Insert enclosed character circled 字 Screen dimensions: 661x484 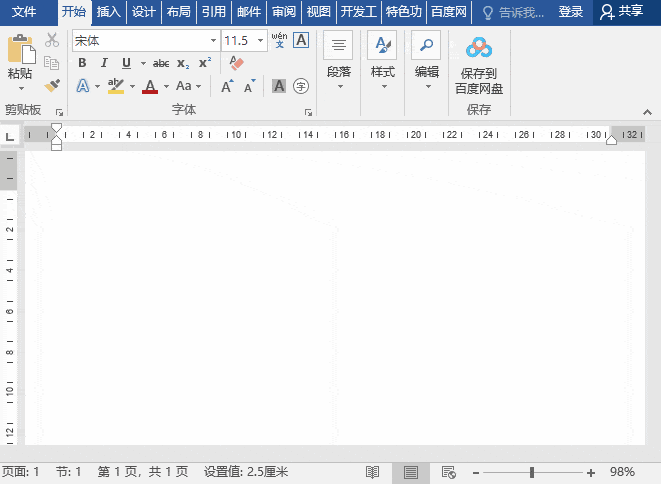(x=301, y=86)
